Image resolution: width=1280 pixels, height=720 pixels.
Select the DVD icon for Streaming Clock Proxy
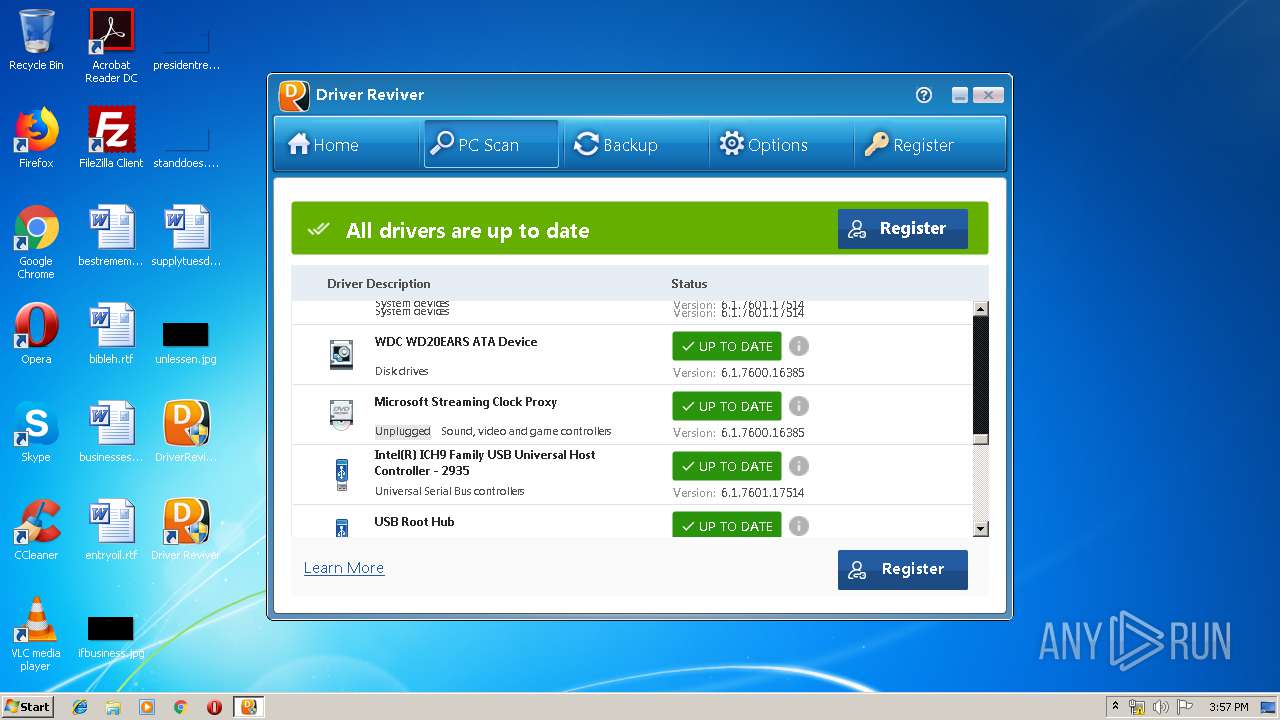click(x=342, y=414)
